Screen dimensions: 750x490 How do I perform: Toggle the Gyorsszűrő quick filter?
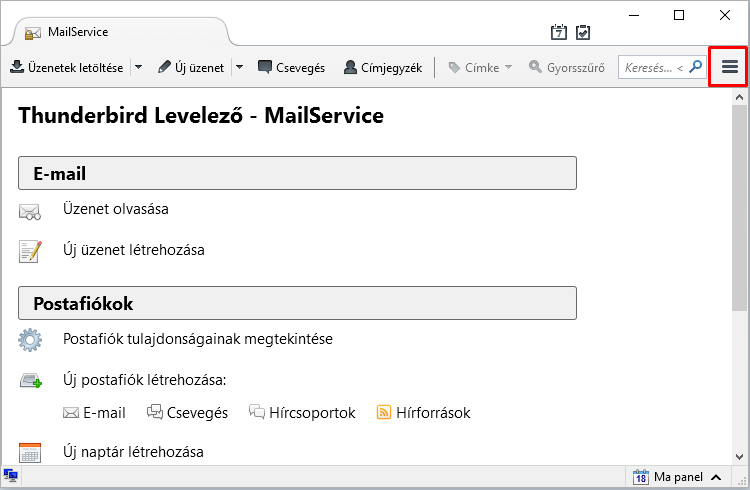click(566, 67)
